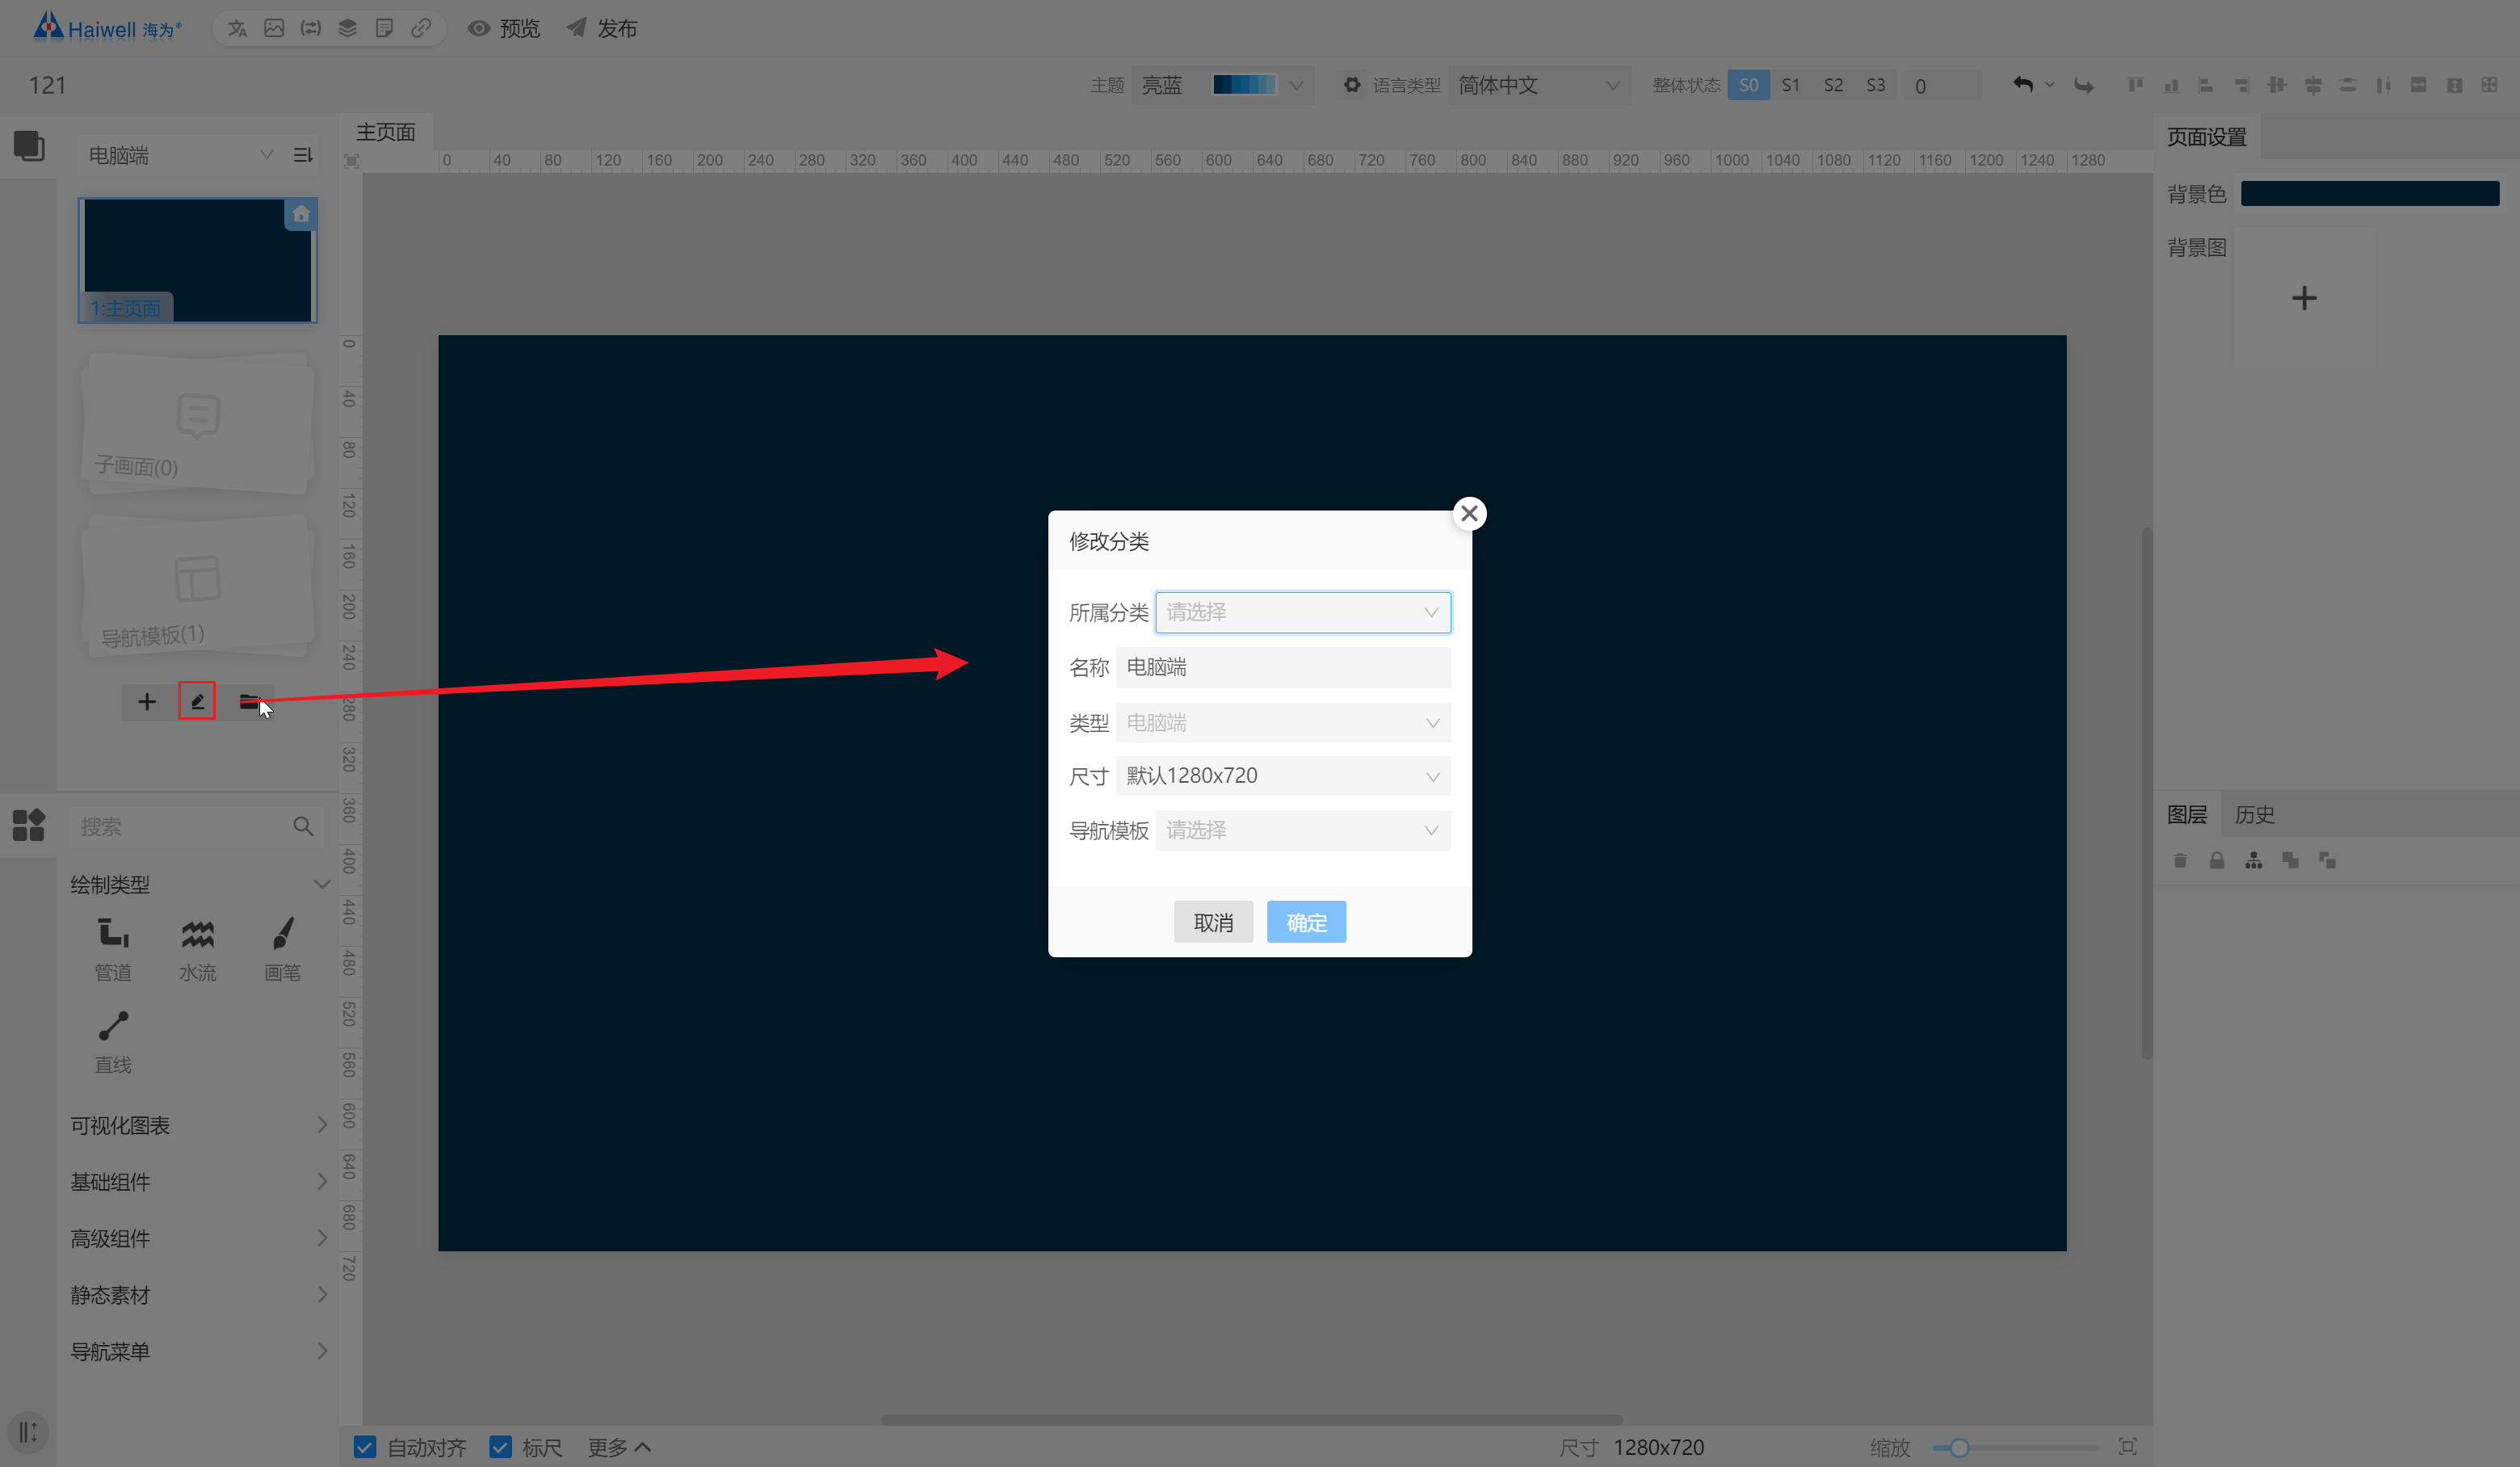Select overall state S1

pos(1791,85)
